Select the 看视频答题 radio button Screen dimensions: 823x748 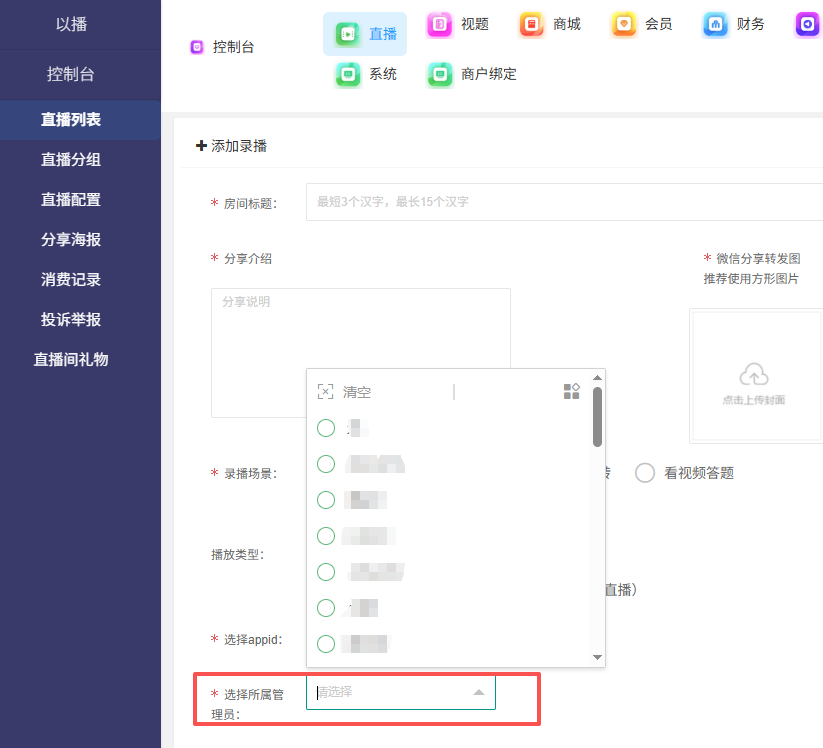click(x=645, y=473)
